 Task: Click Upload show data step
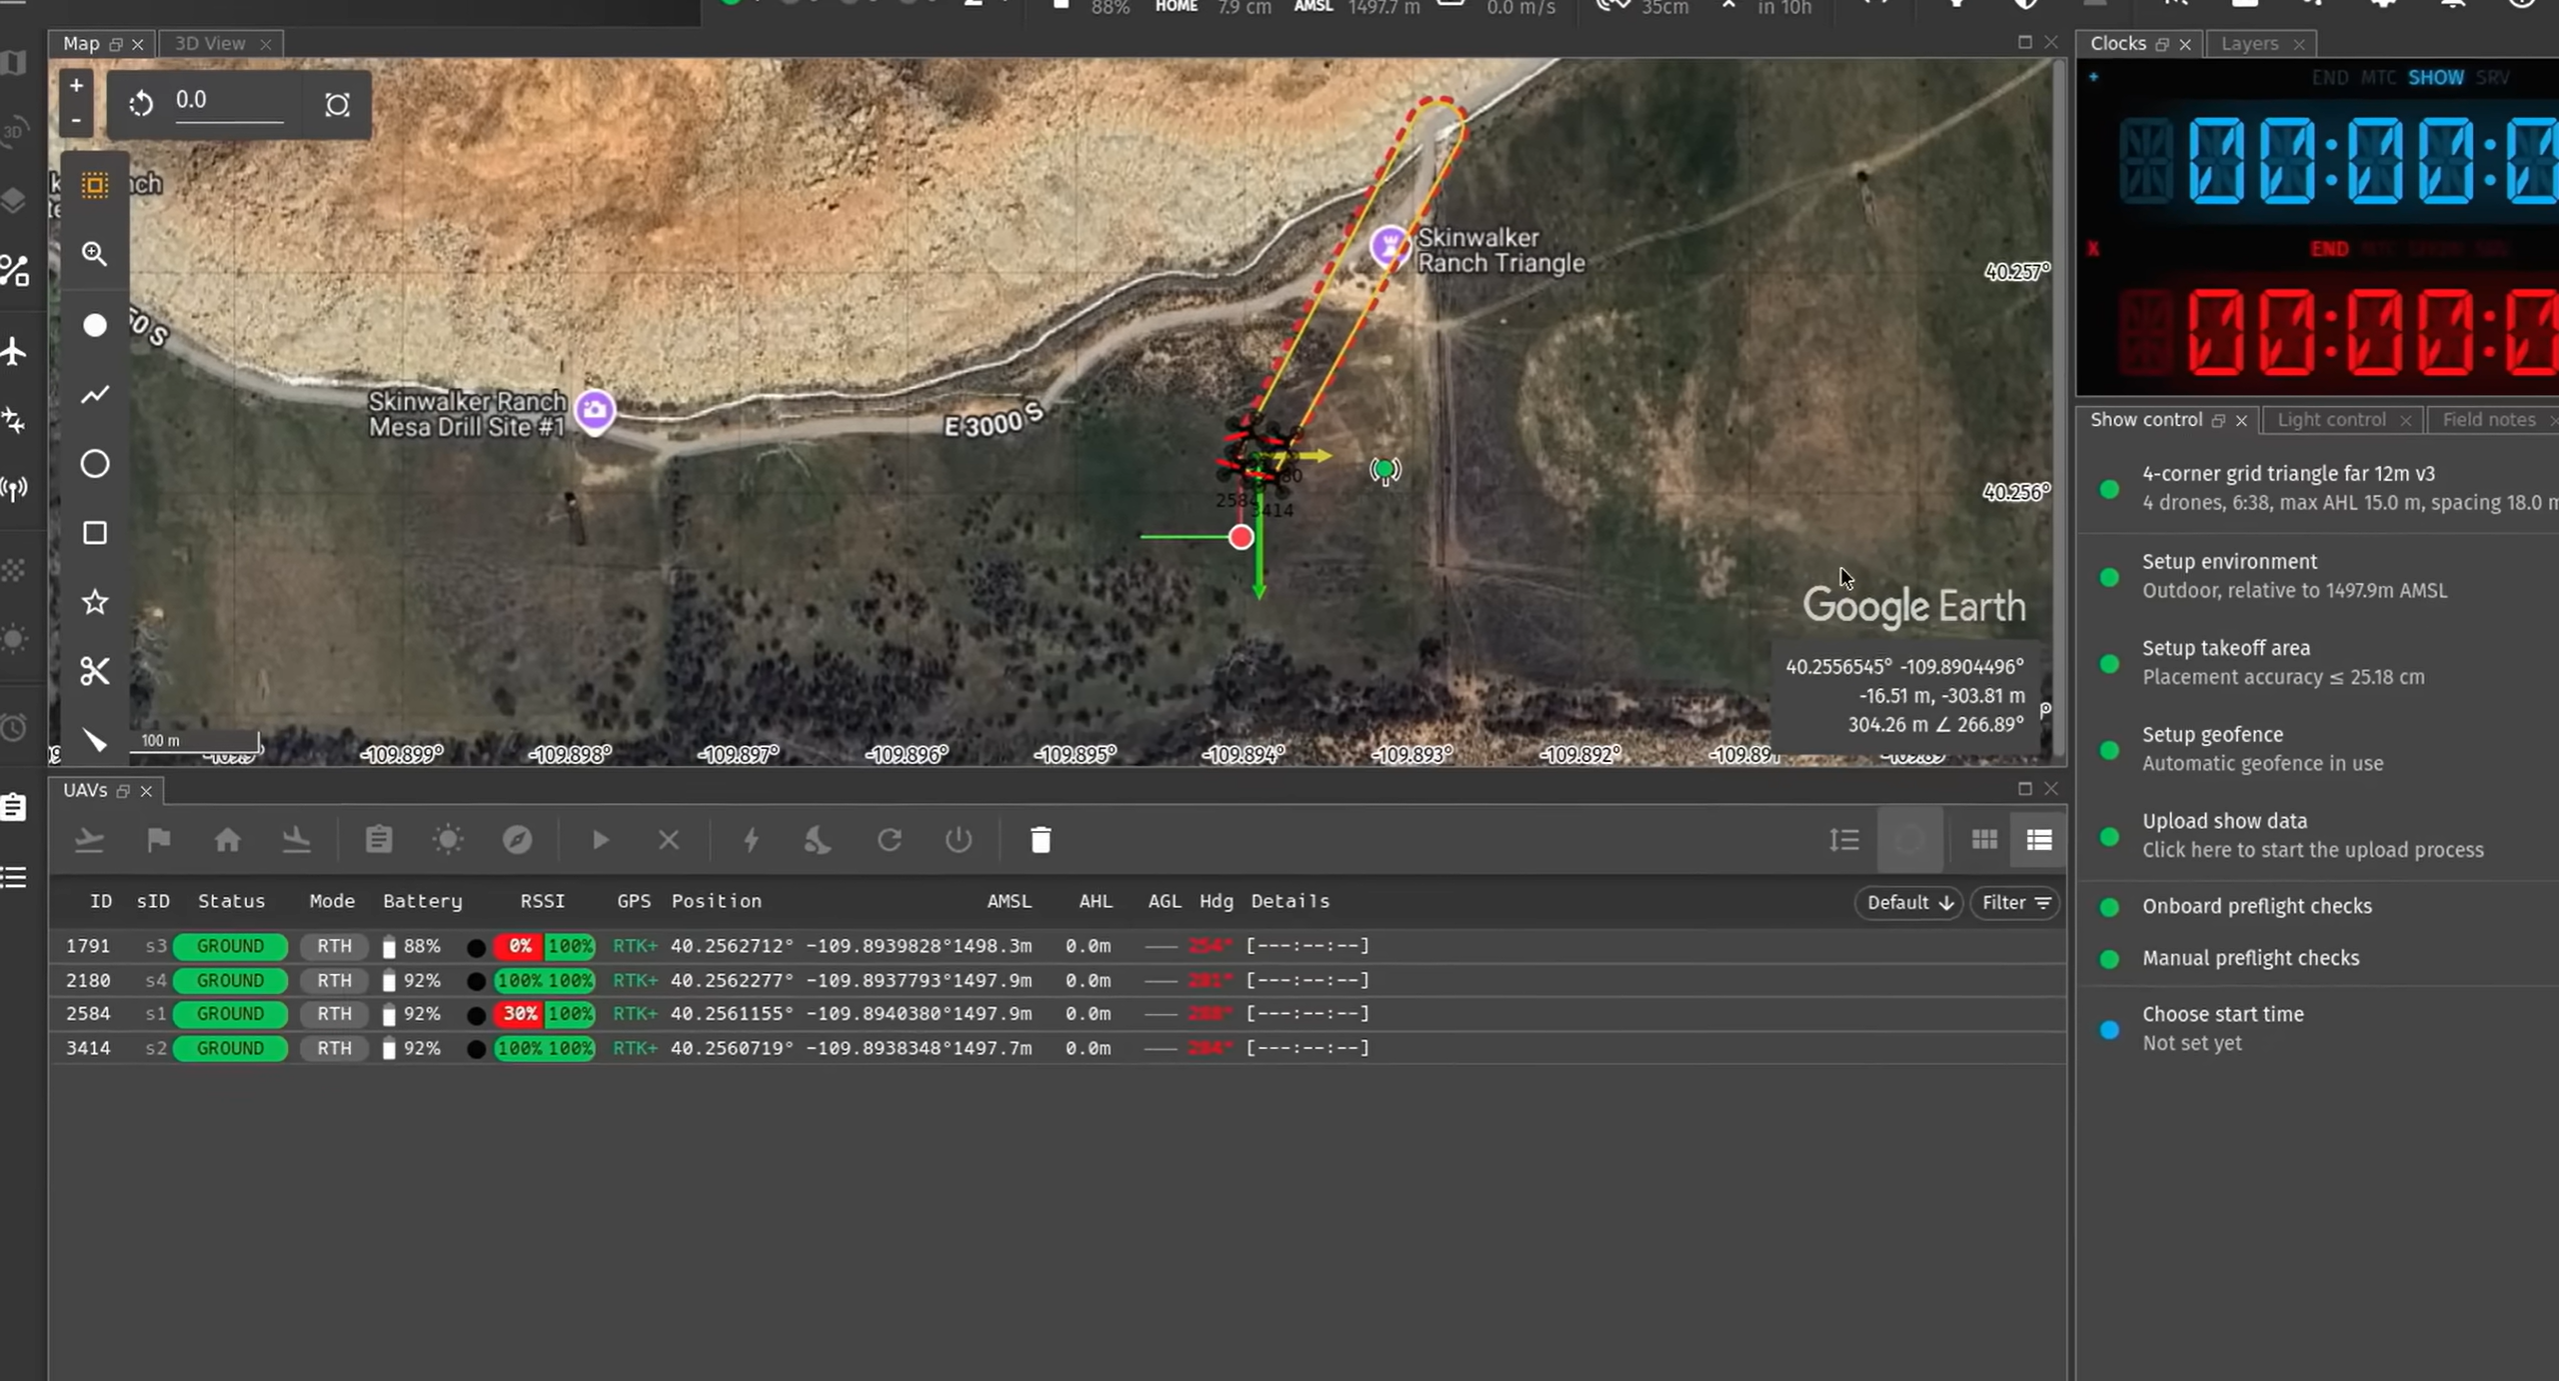2318,836
